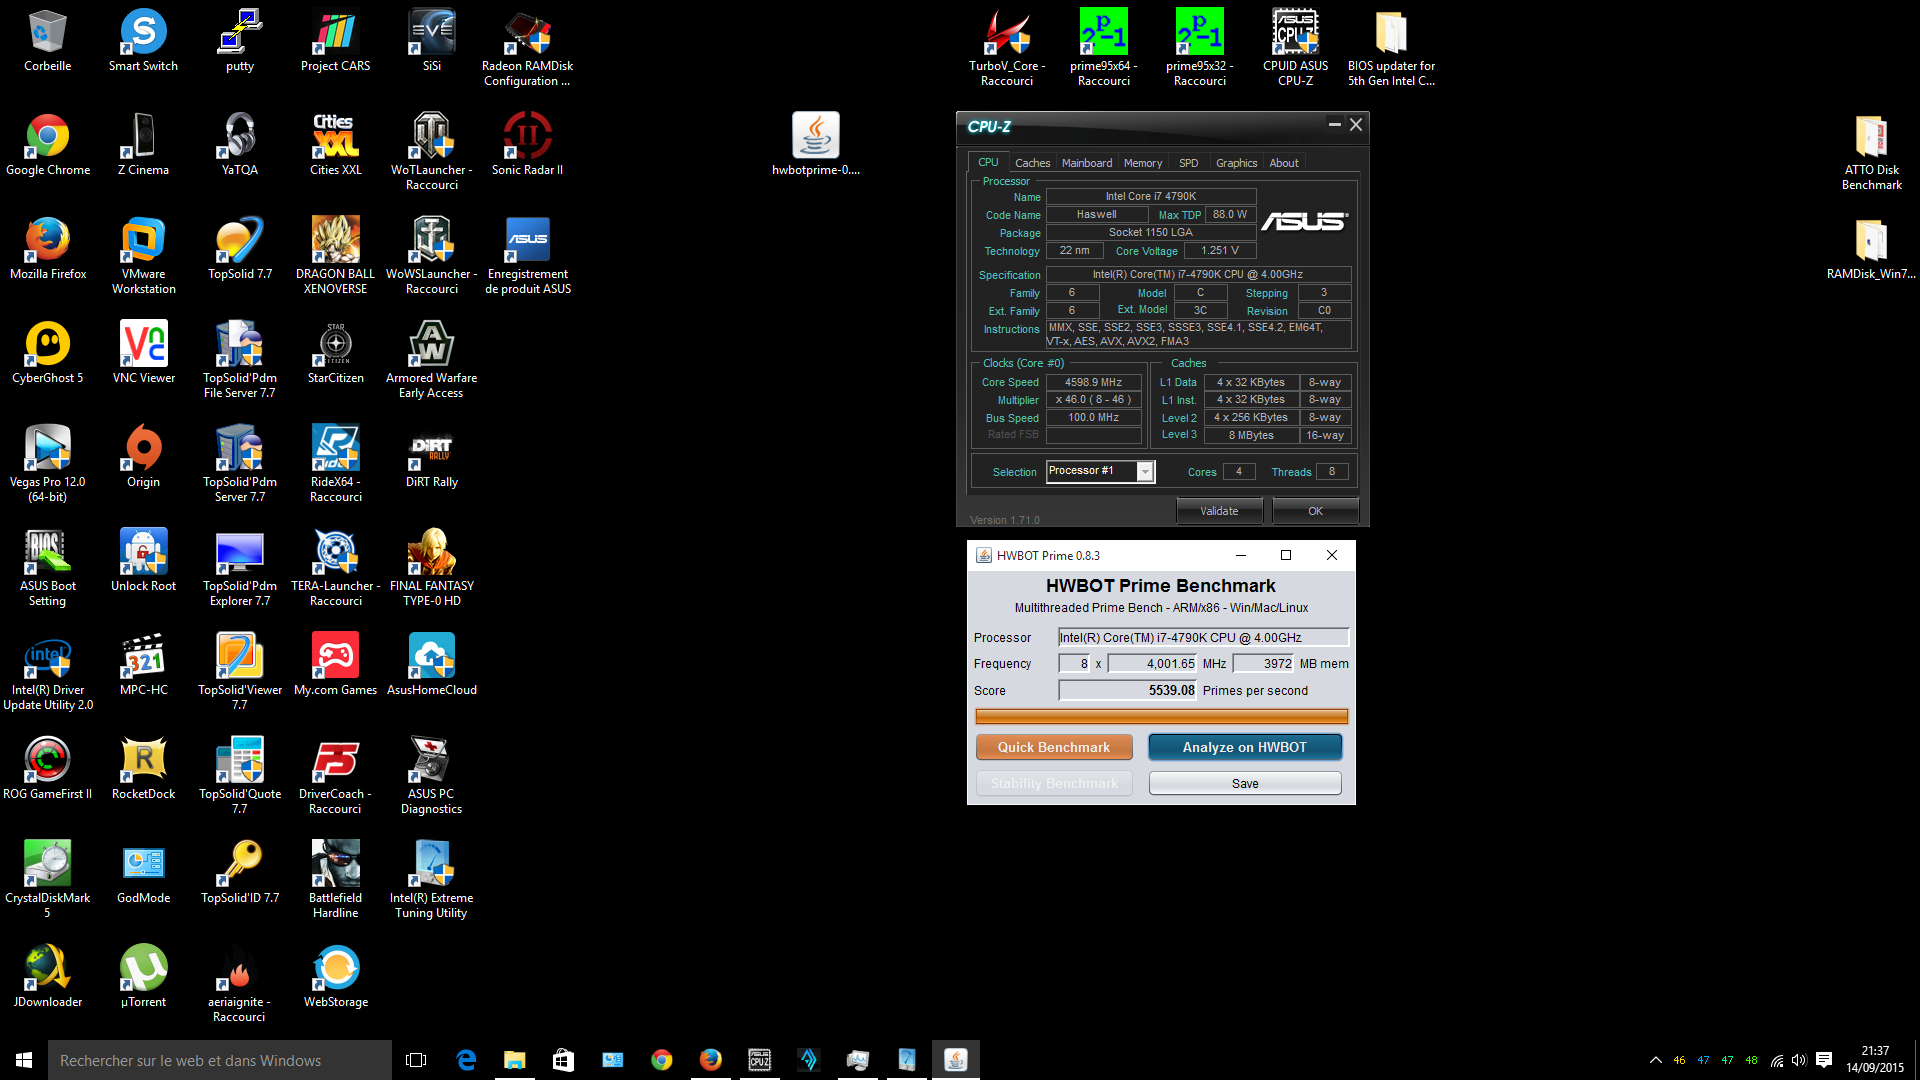This screenshot has width=1920, height=1080.
Task: Launch Microsoft Edge from the taskbar
Action: [466, 1060]
